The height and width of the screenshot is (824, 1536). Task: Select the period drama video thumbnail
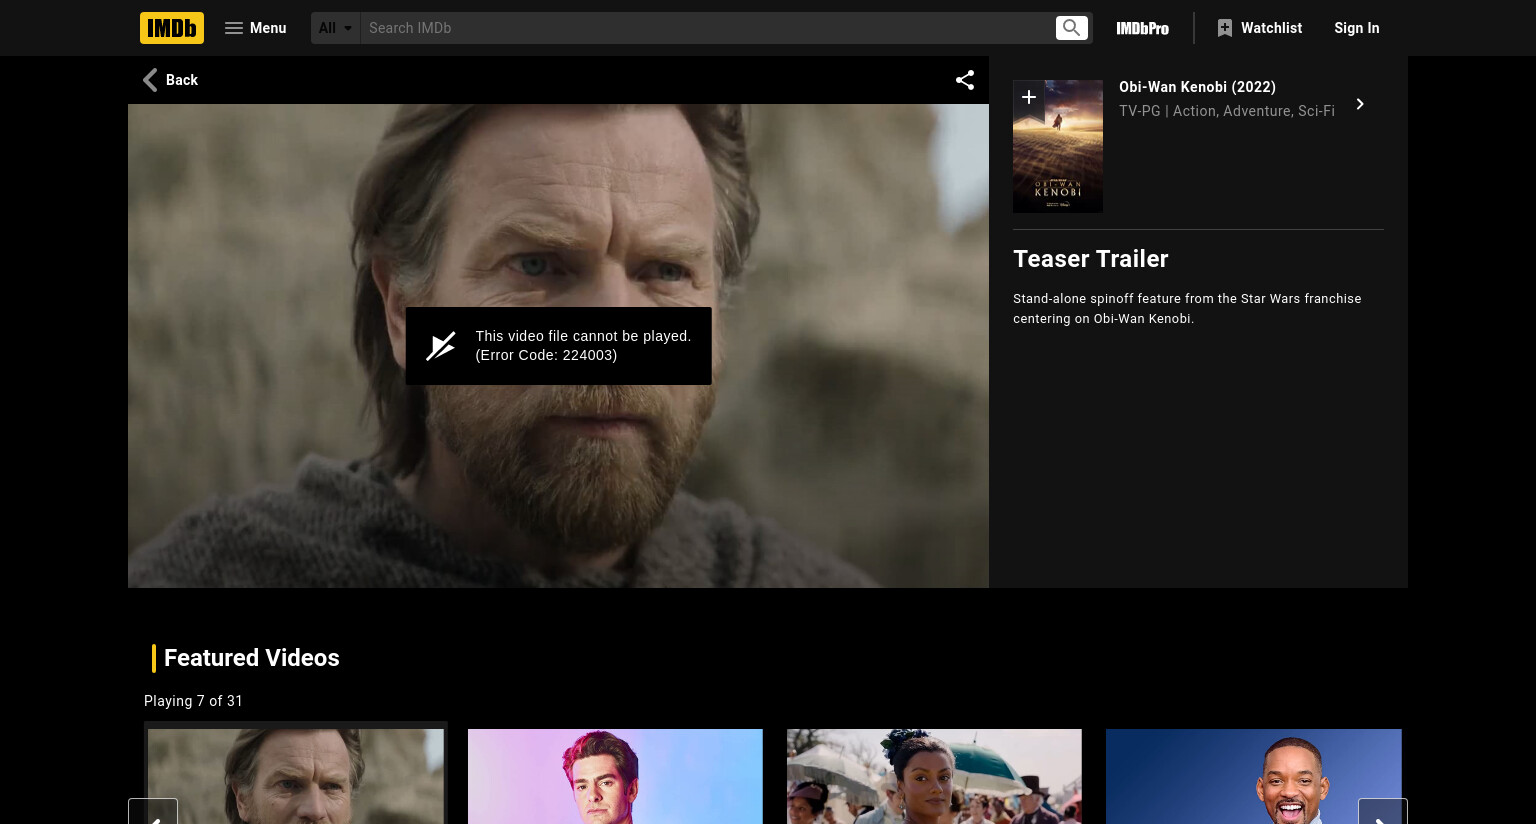934,776
